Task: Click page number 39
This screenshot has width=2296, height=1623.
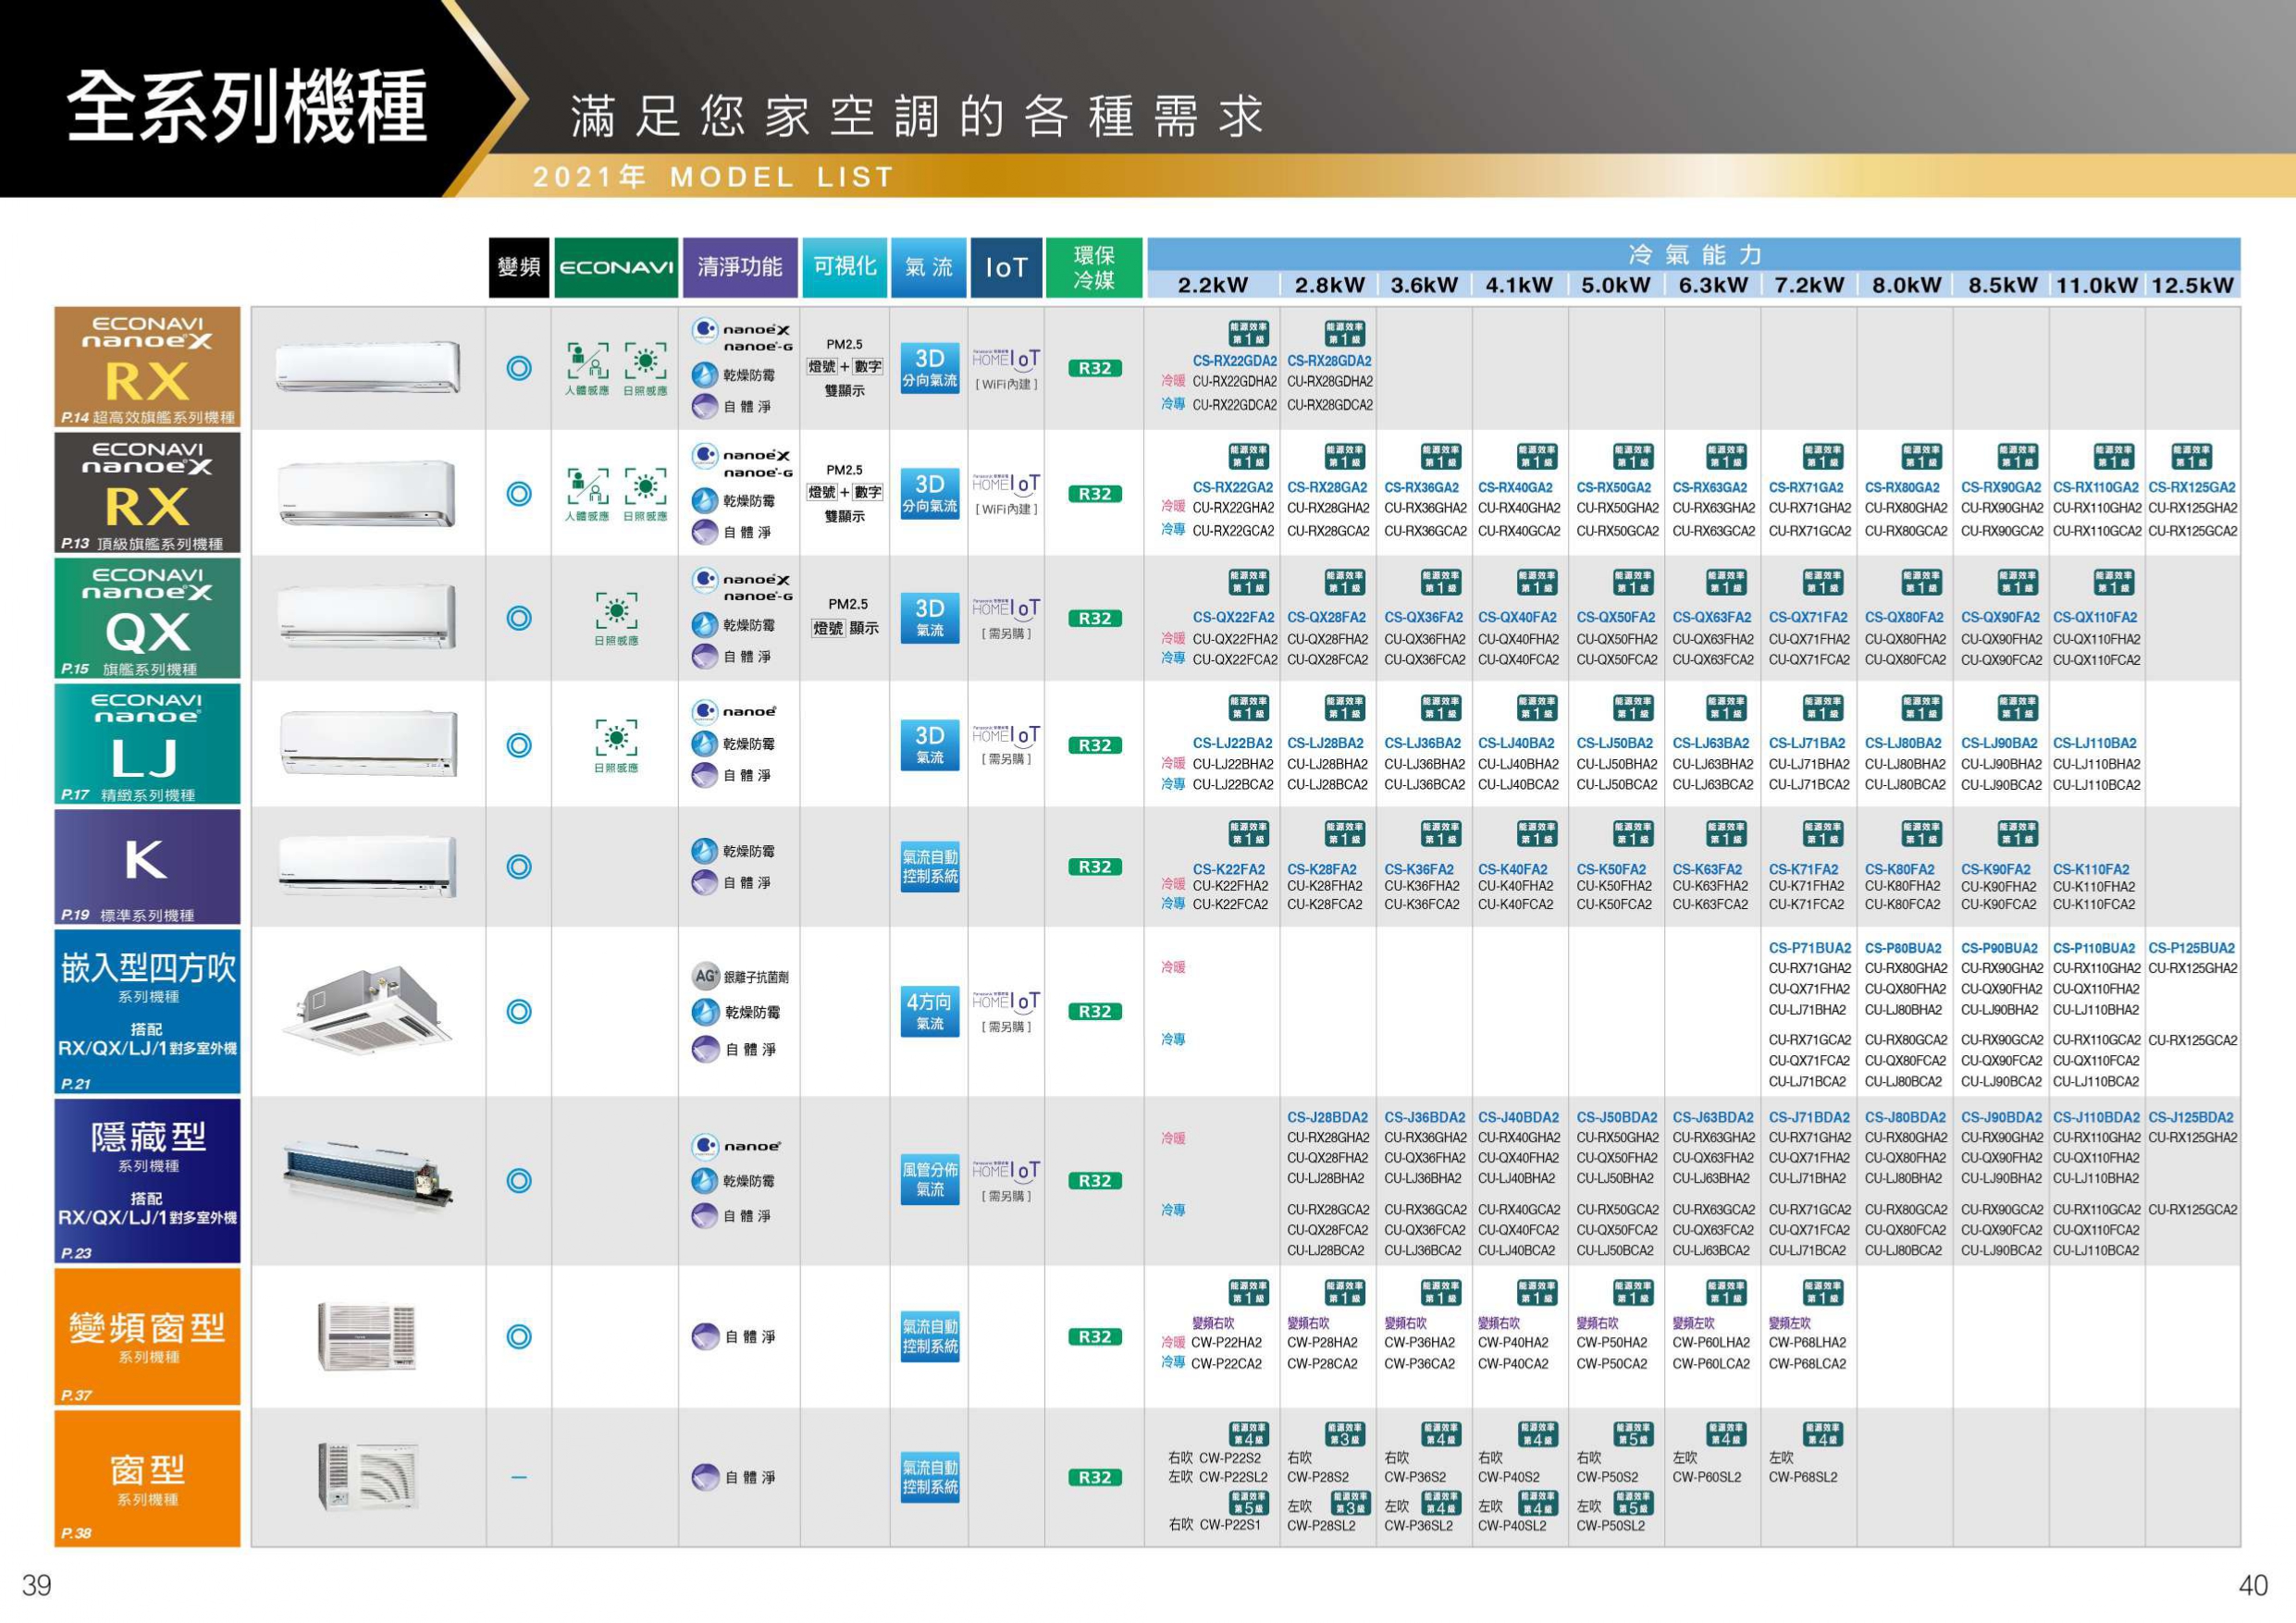Action: 37,1585
